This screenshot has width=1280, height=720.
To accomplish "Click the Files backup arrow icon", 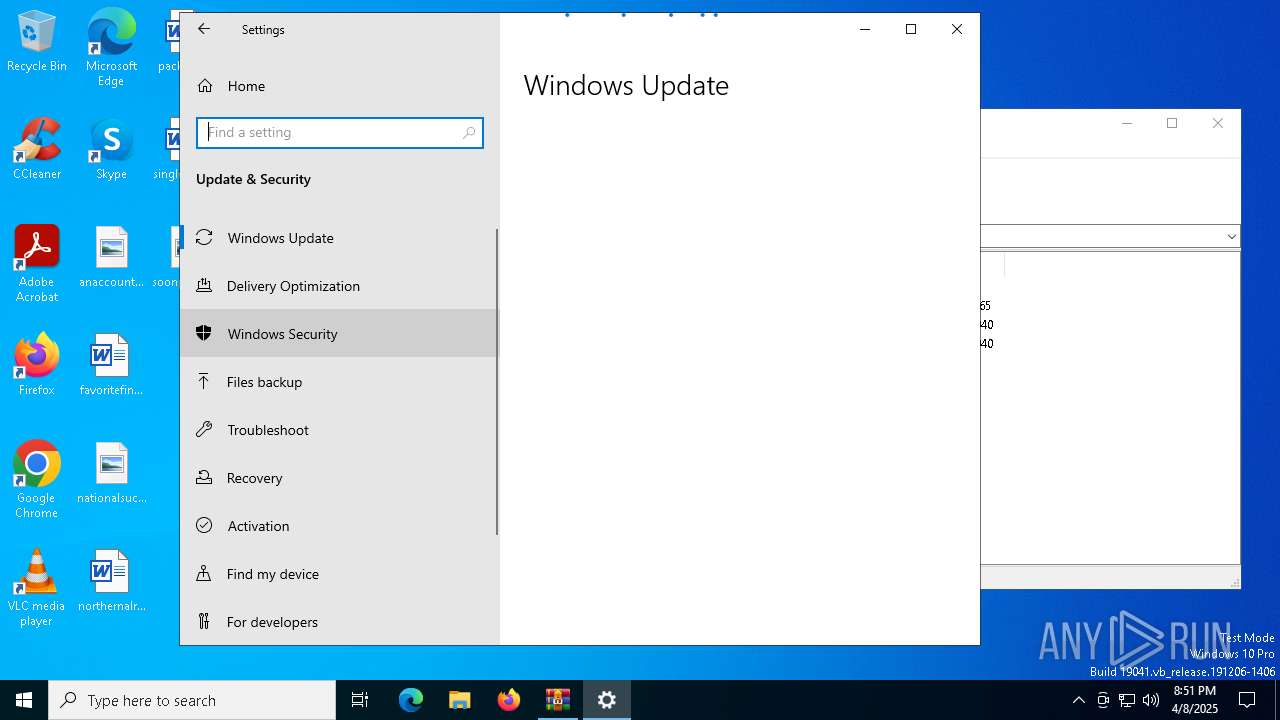I will coord(204,381).
